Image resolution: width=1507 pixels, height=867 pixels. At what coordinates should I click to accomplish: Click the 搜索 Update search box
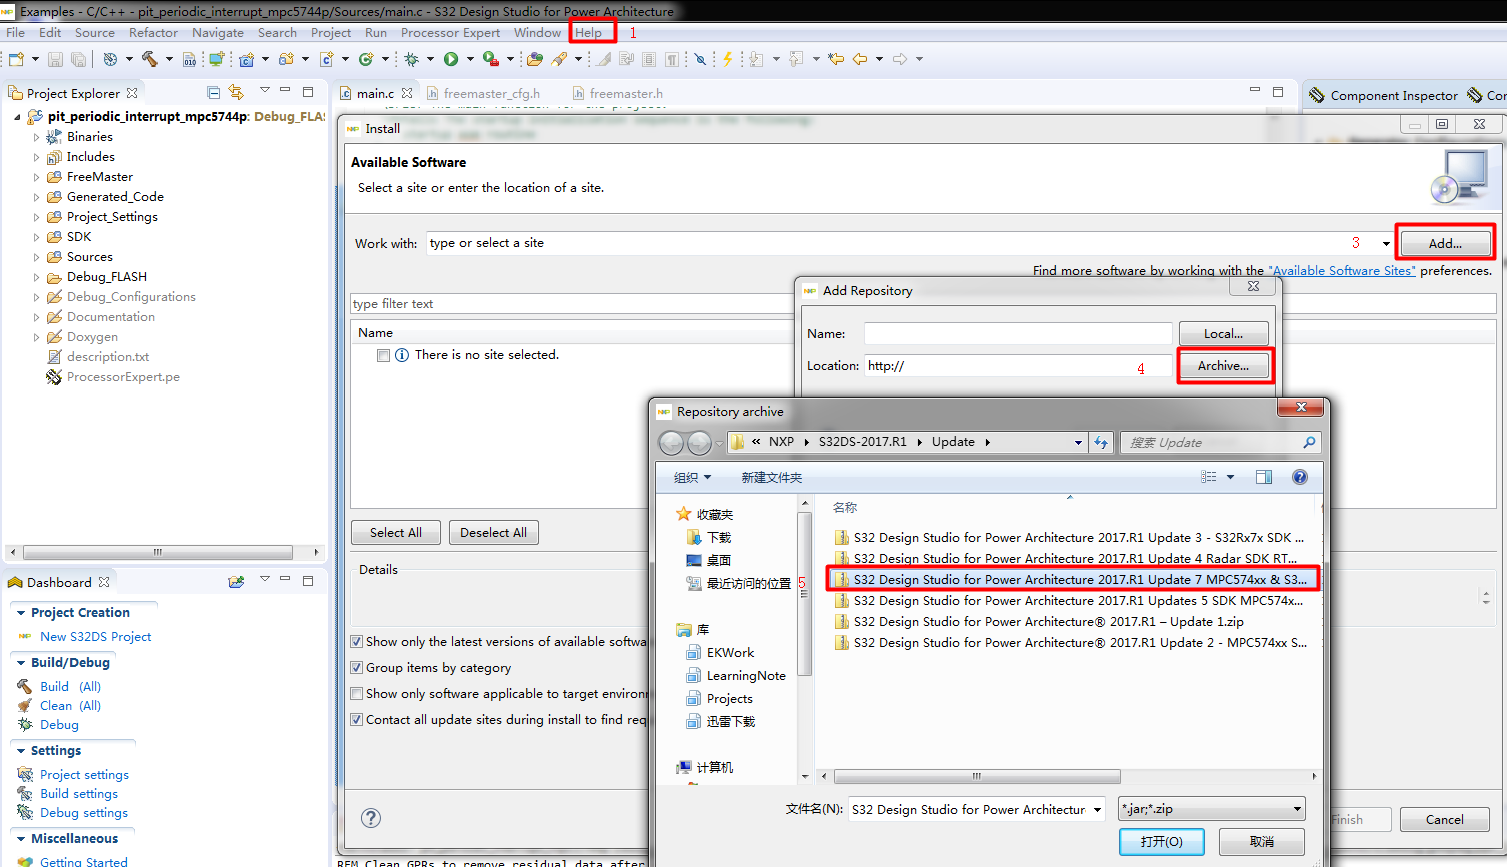(1220, 442)
